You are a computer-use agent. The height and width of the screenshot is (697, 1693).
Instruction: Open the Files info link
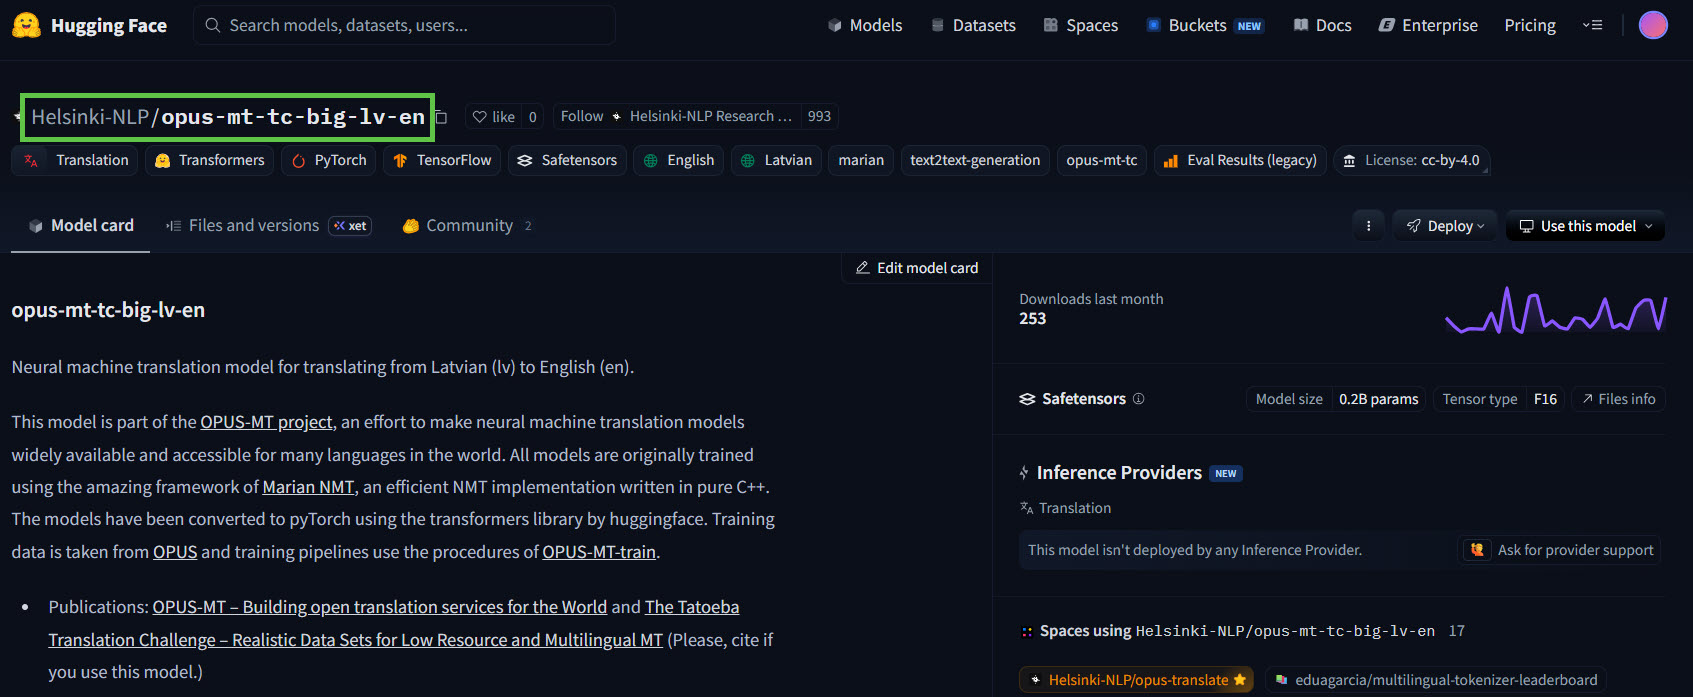pyautogui.click(x=1618, y=399)
